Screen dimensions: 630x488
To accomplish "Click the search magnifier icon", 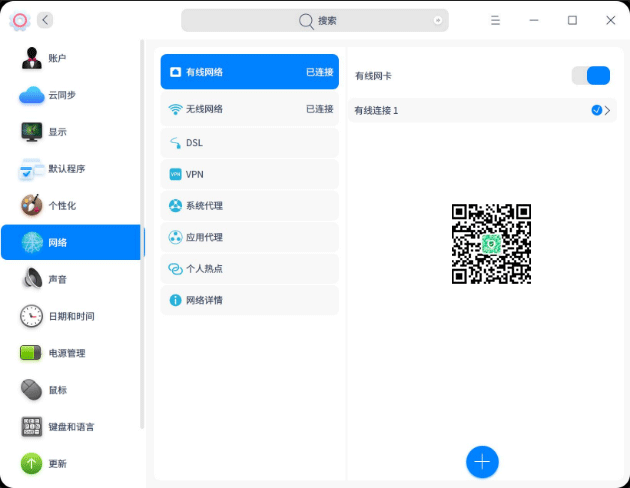I will click(x=306, y=21).
